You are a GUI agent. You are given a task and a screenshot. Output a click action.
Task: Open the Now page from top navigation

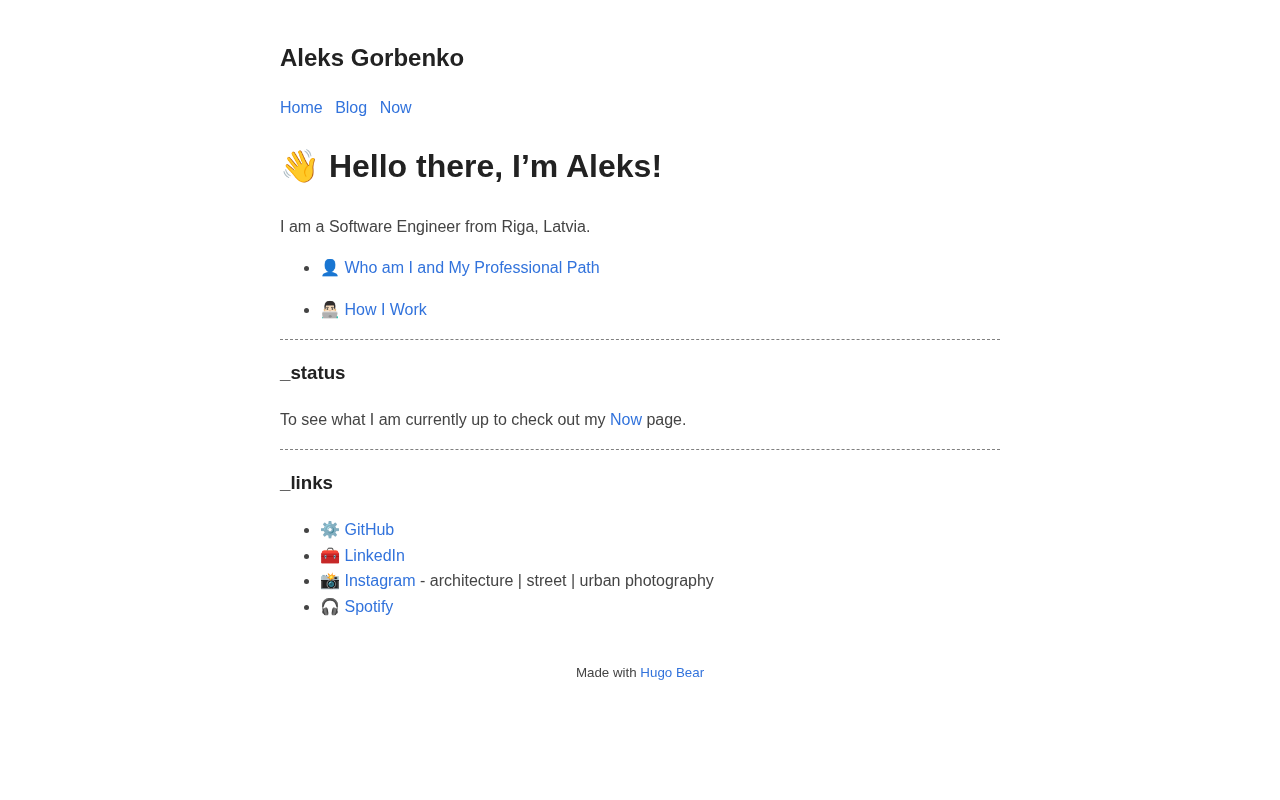tap(395, 108)
